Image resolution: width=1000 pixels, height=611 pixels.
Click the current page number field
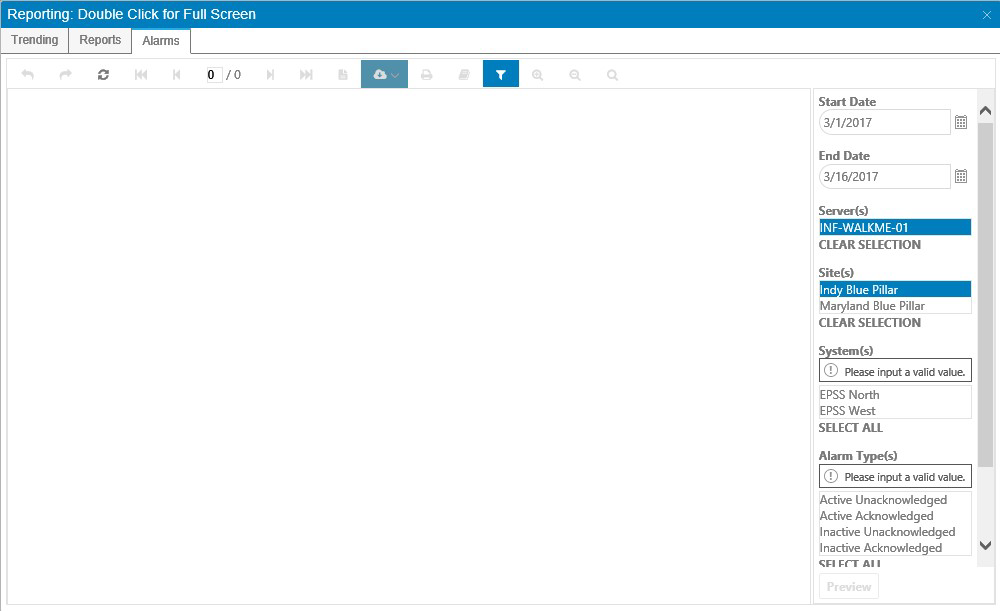[x=214, y=75]
